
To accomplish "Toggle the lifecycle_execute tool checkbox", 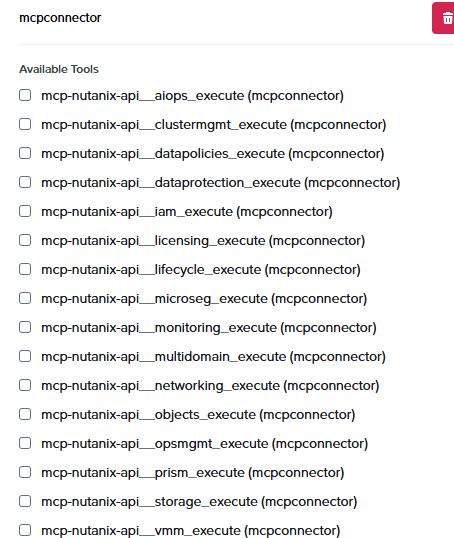I will pos(25,269).
